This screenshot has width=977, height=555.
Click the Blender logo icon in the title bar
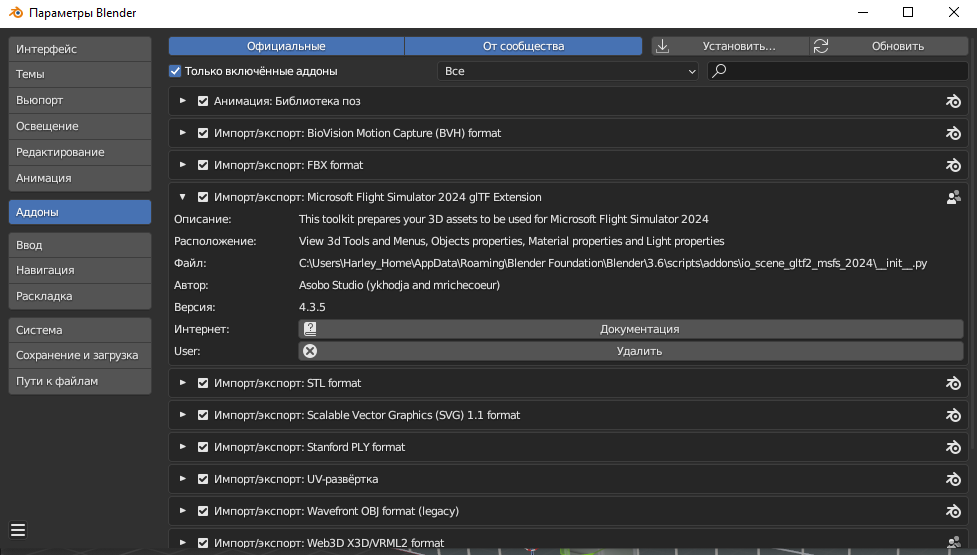click(16, 12)
